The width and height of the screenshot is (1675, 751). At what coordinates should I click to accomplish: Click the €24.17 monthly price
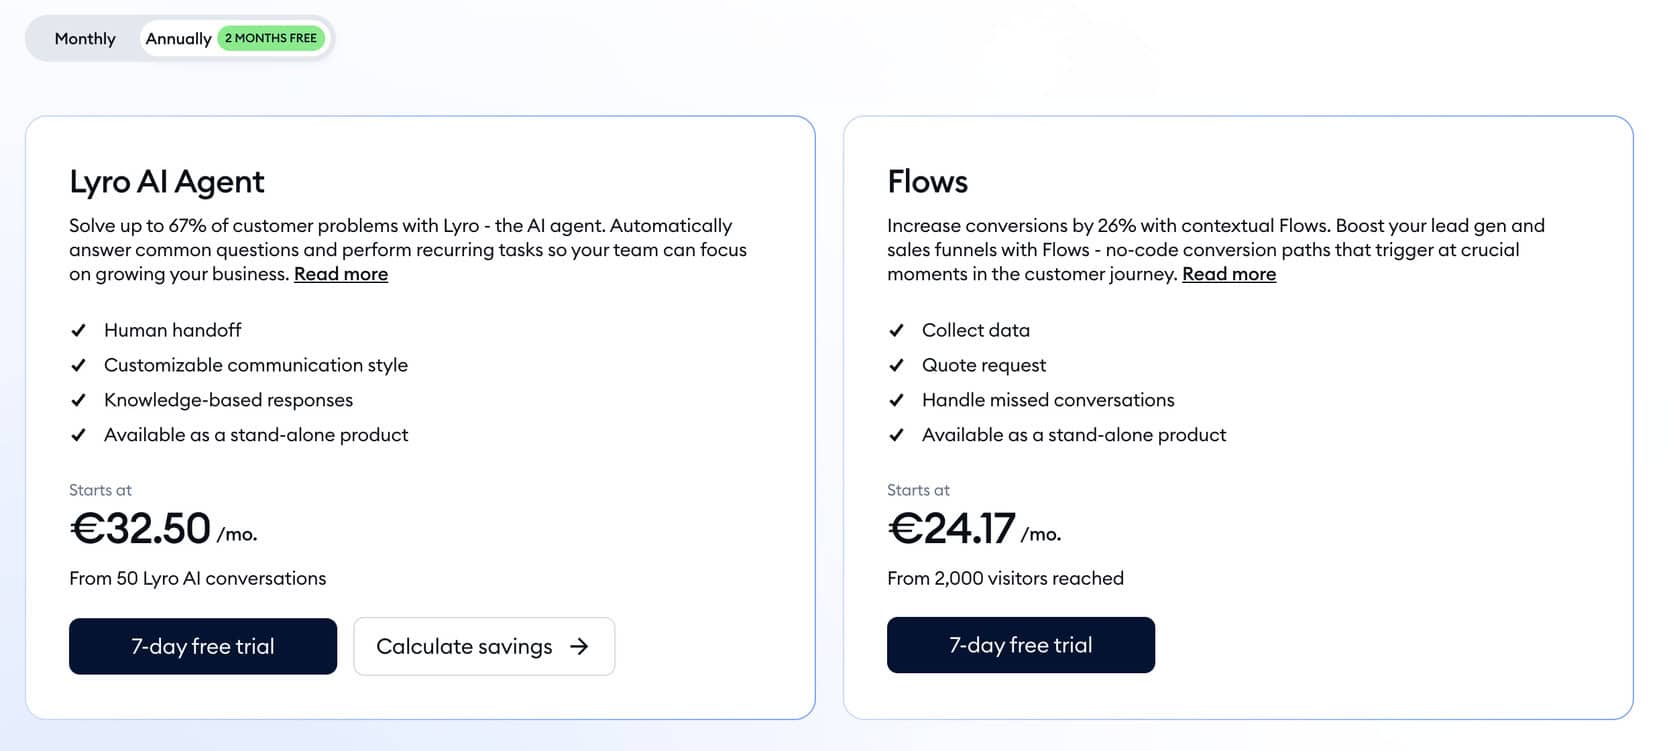coord(950,527)
